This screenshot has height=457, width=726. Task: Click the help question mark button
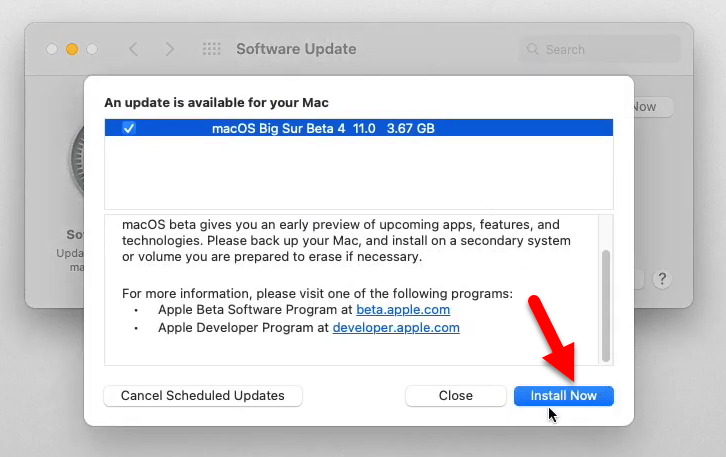click(x=662, y=279)
